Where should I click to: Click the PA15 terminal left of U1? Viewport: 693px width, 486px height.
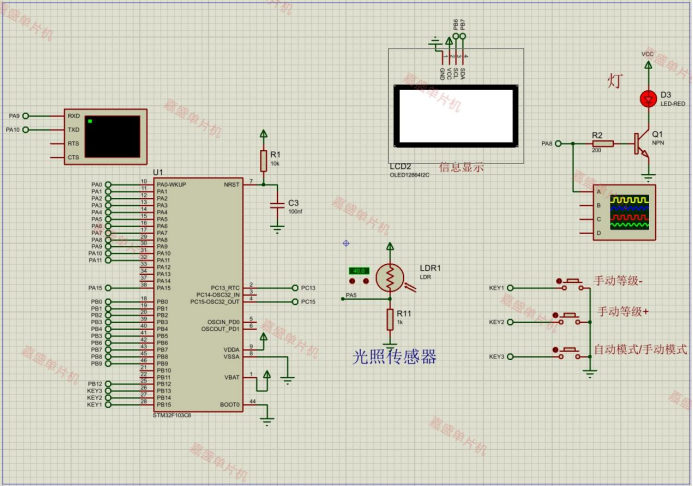[108, 288]
